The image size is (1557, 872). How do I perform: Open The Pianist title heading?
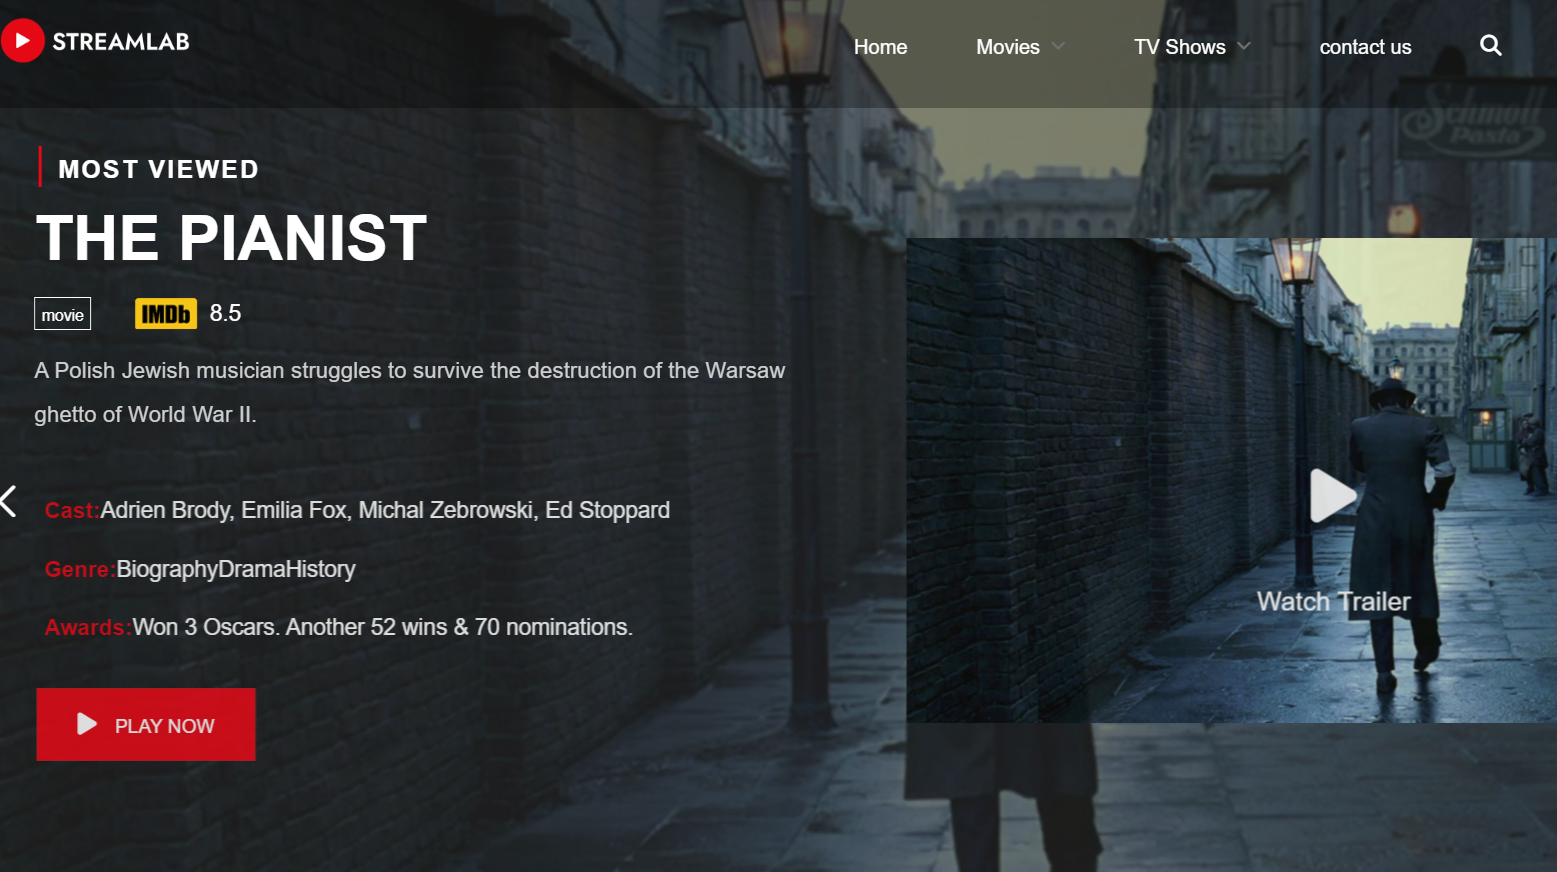coord(232,238)
